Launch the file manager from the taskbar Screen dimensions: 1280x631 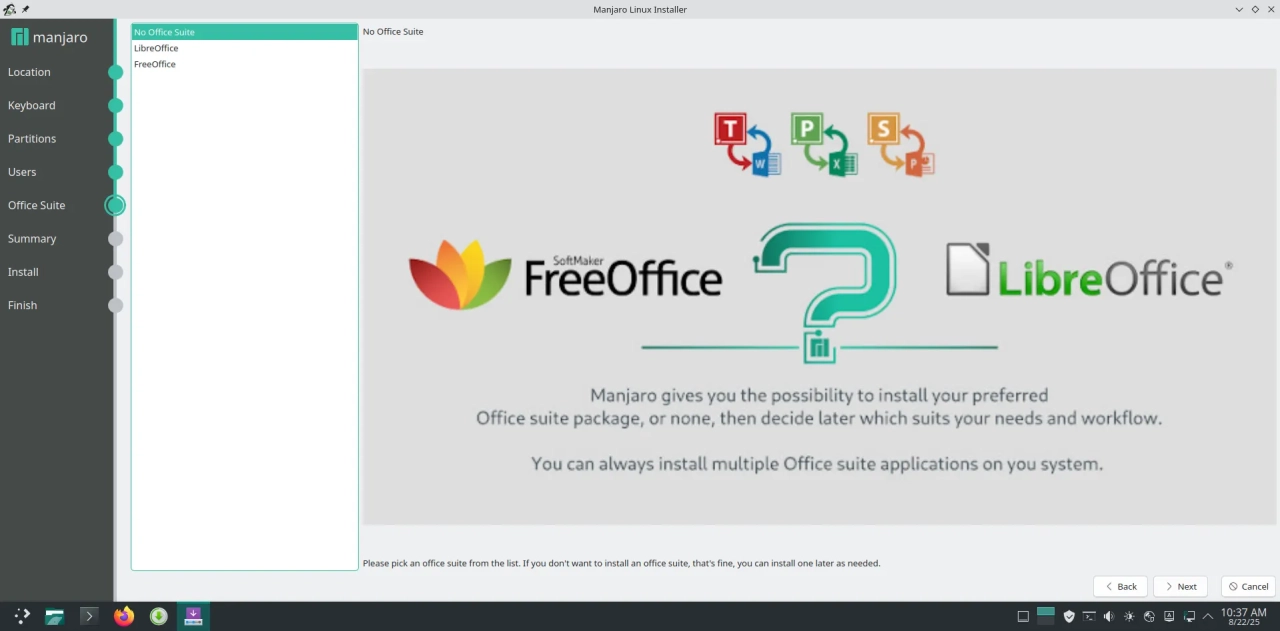point(55,616)
